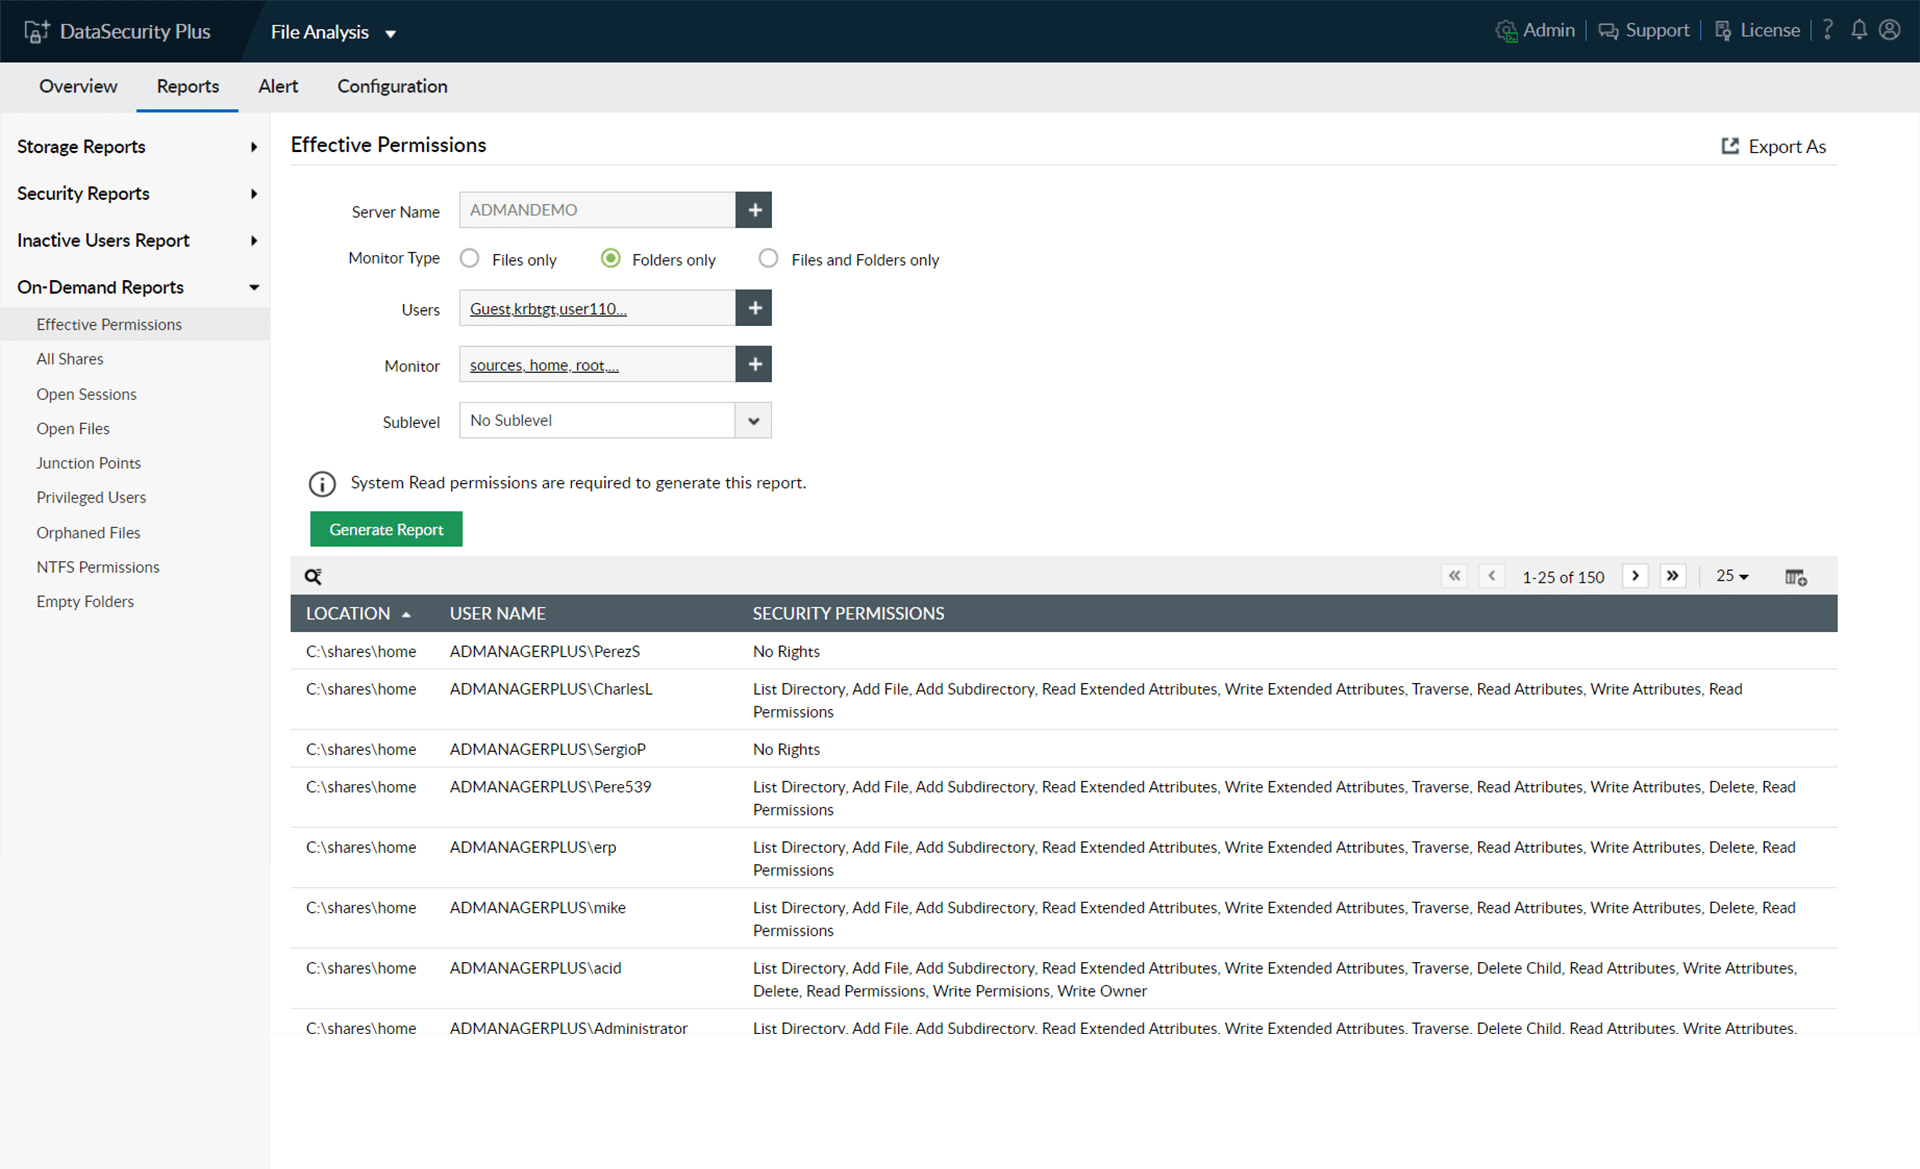Click the column chooser icon above the table
Image resolution: width=1920 pixels, height=1169 pixels.
click(x=1795, y=576)
